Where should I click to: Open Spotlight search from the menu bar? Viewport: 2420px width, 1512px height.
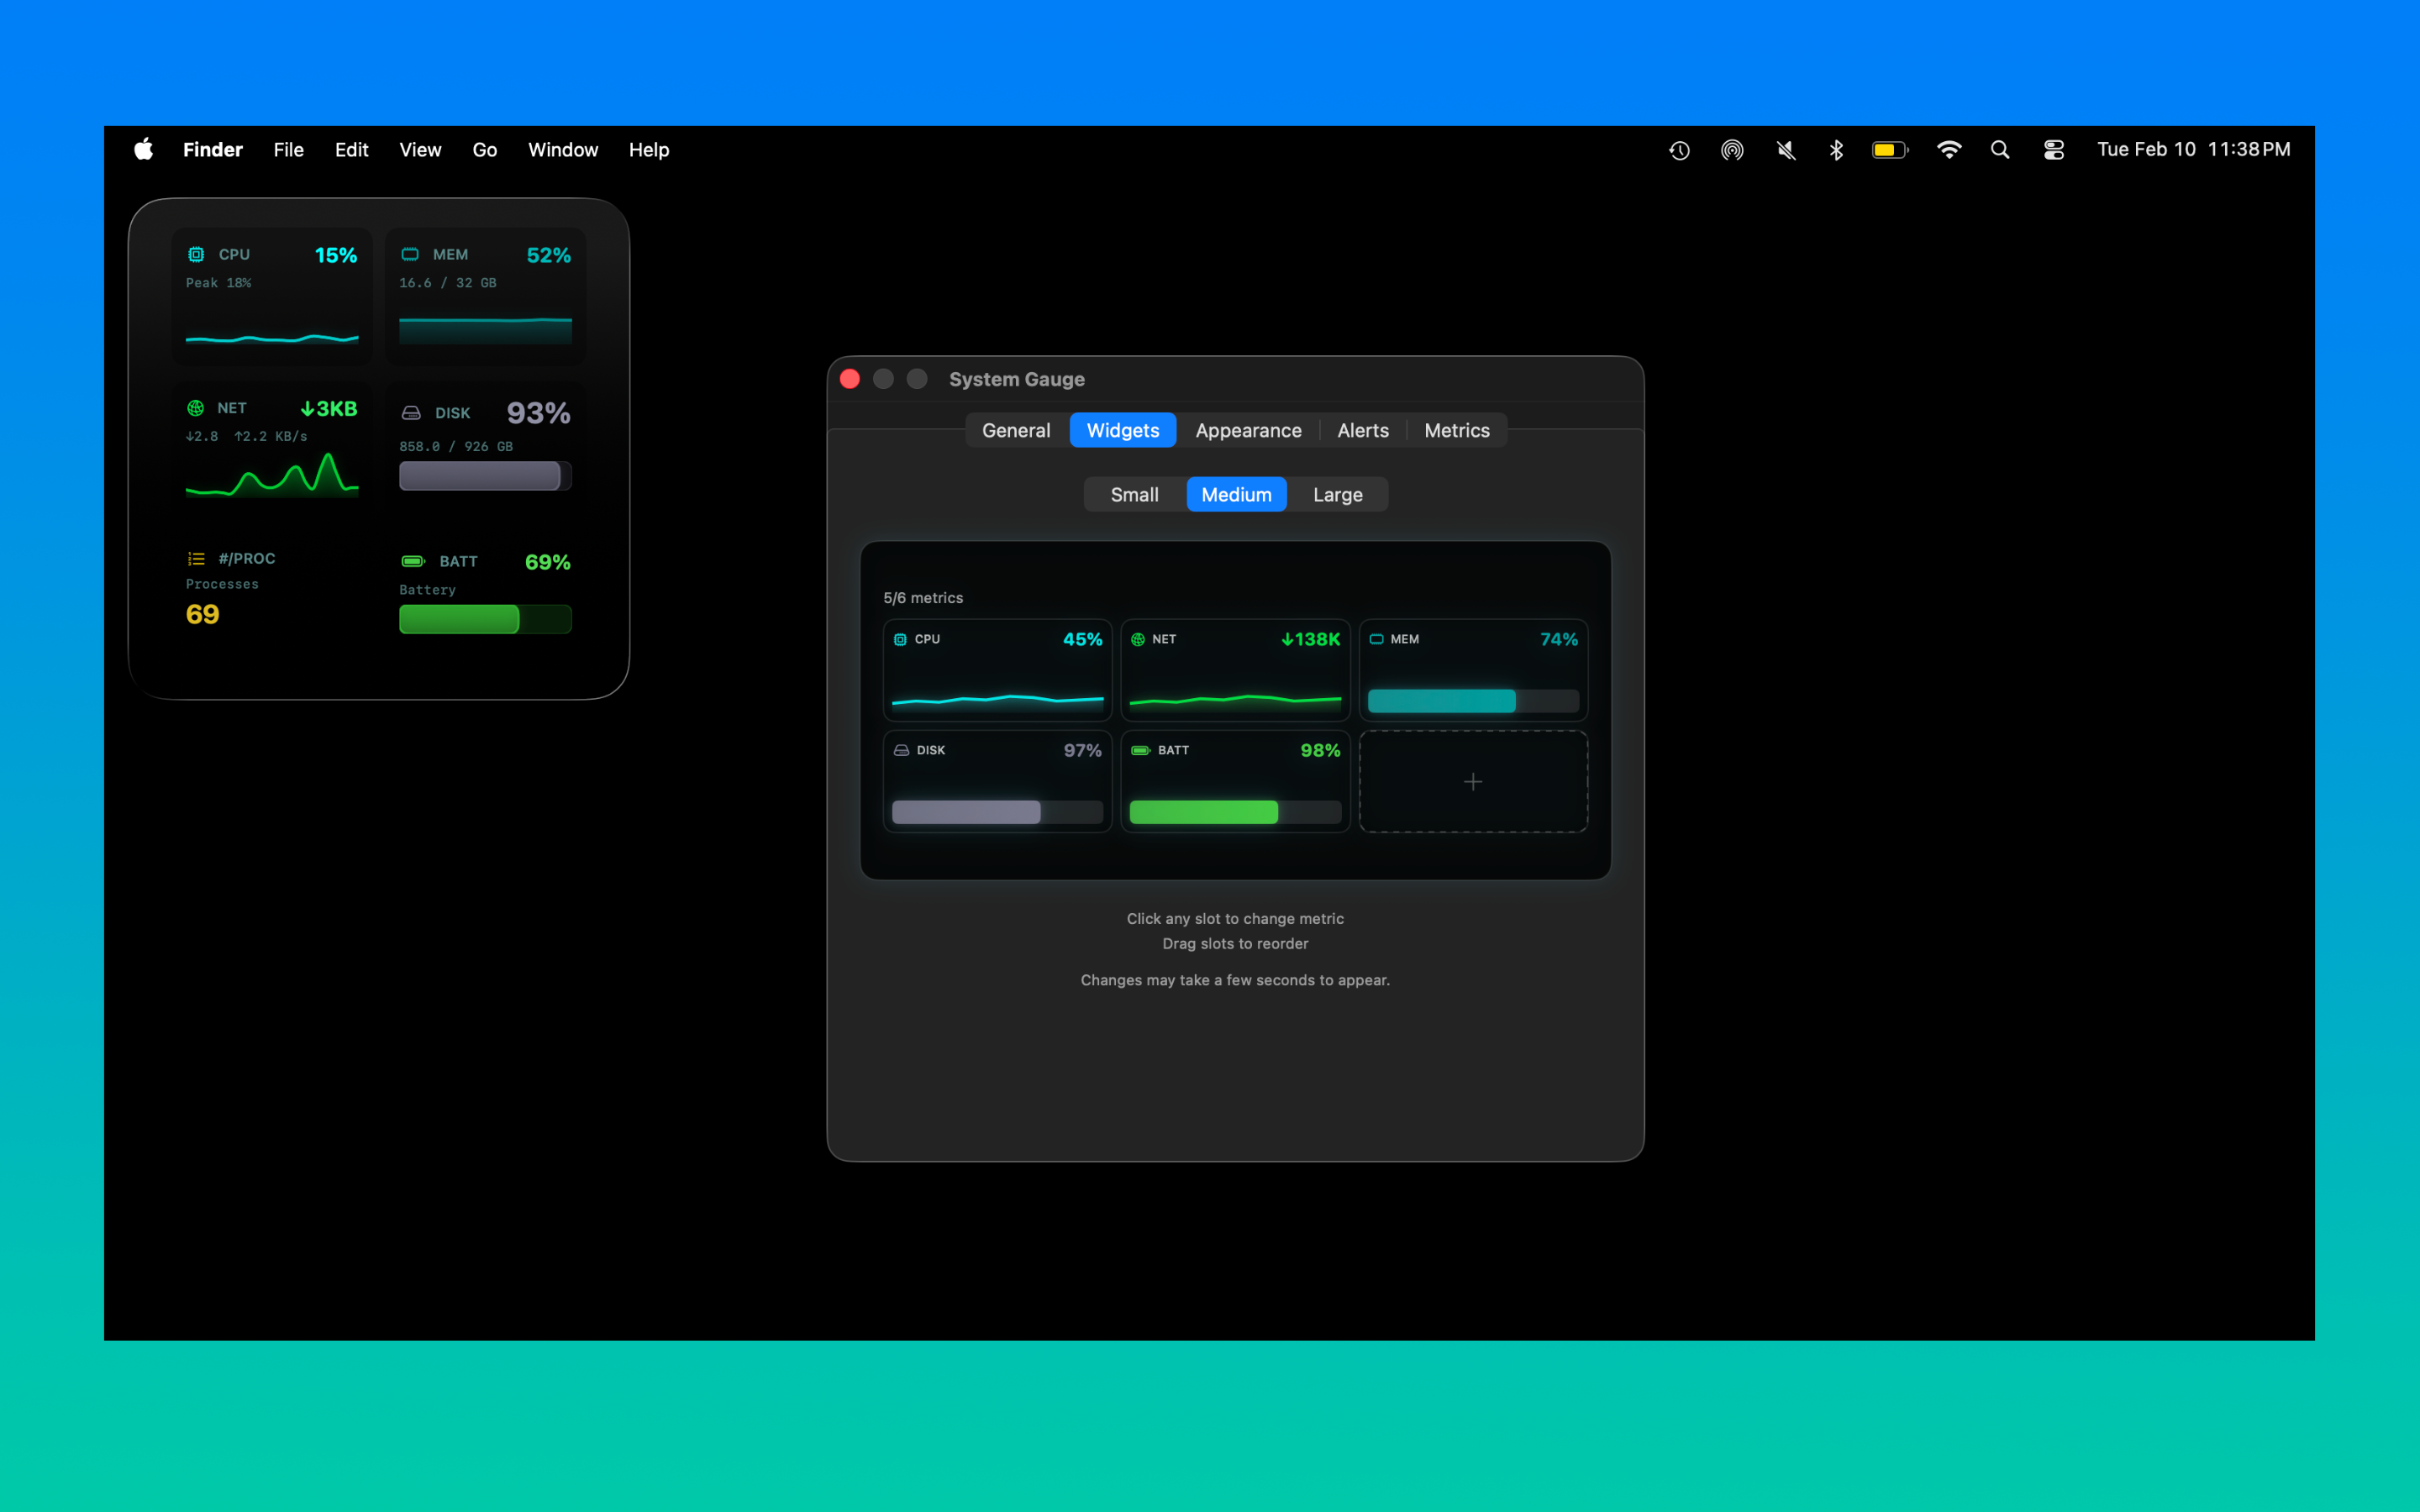coord(1999,149)
